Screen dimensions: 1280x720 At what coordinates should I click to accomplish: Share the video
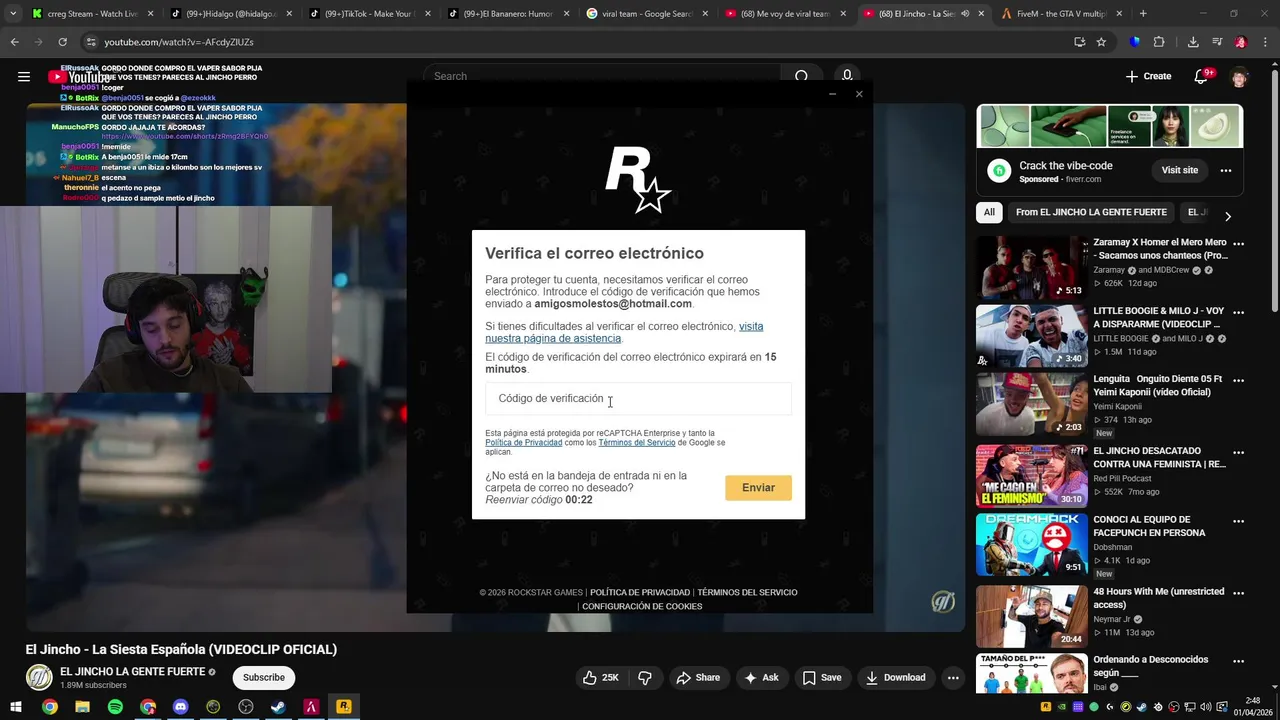(698, 677)
